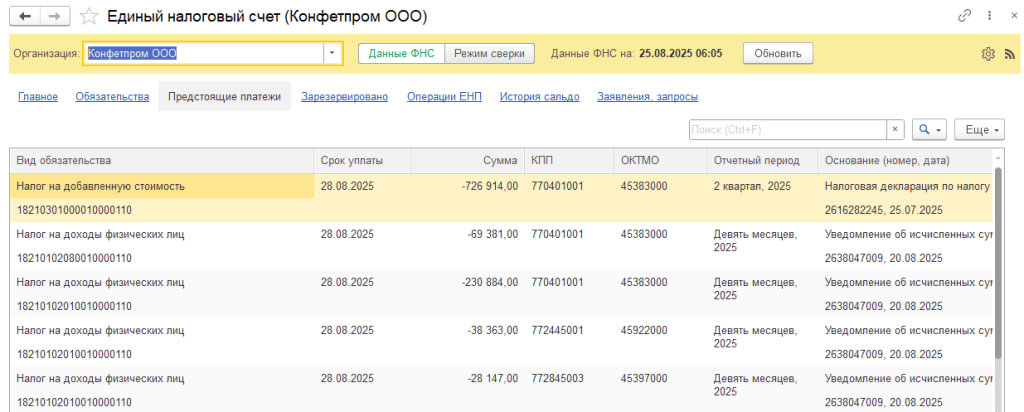The width and height of the screenshot is (1024, 412).
Task: Click in the Поиск search field
Action: pos(787,130)
